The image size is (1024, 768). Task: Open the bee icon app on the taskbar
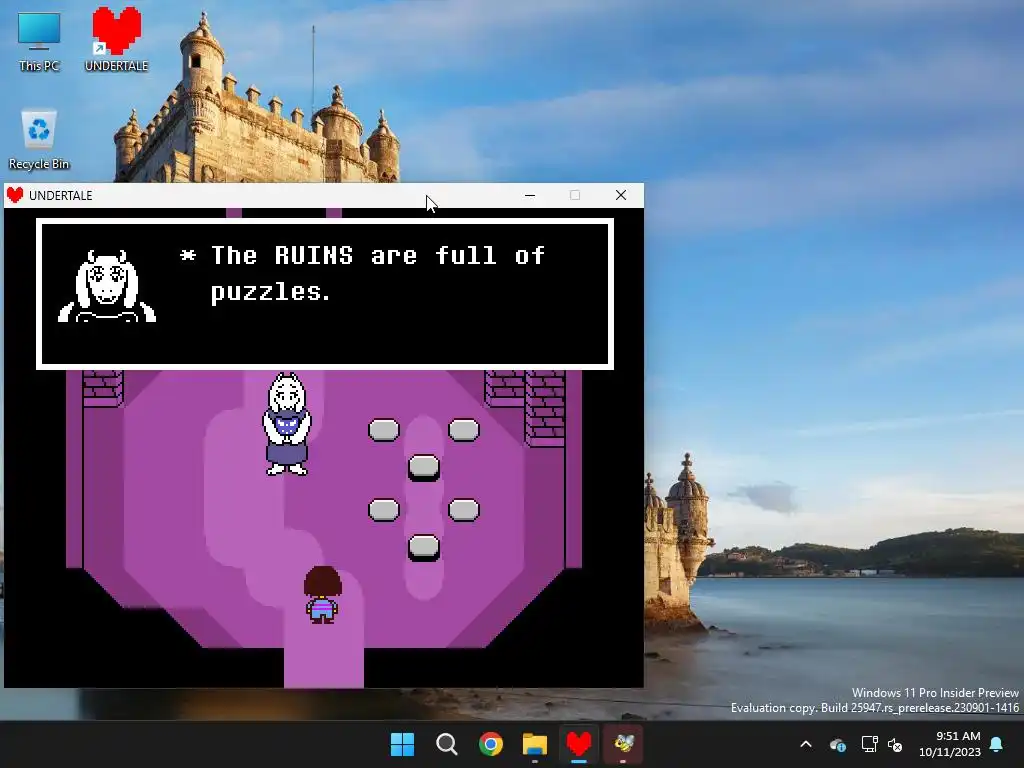[x=623, y=744]
